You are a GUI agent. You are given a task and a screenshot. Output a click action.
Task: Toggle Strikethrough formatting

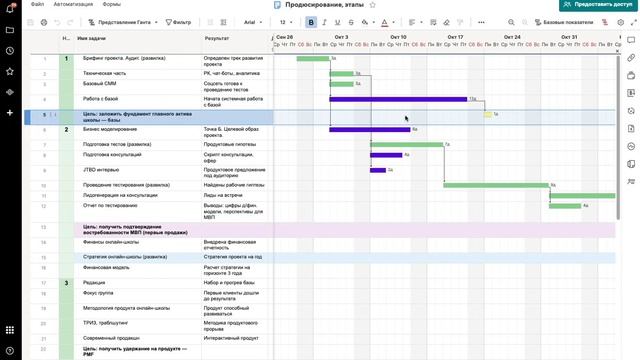tap(351, 22)
